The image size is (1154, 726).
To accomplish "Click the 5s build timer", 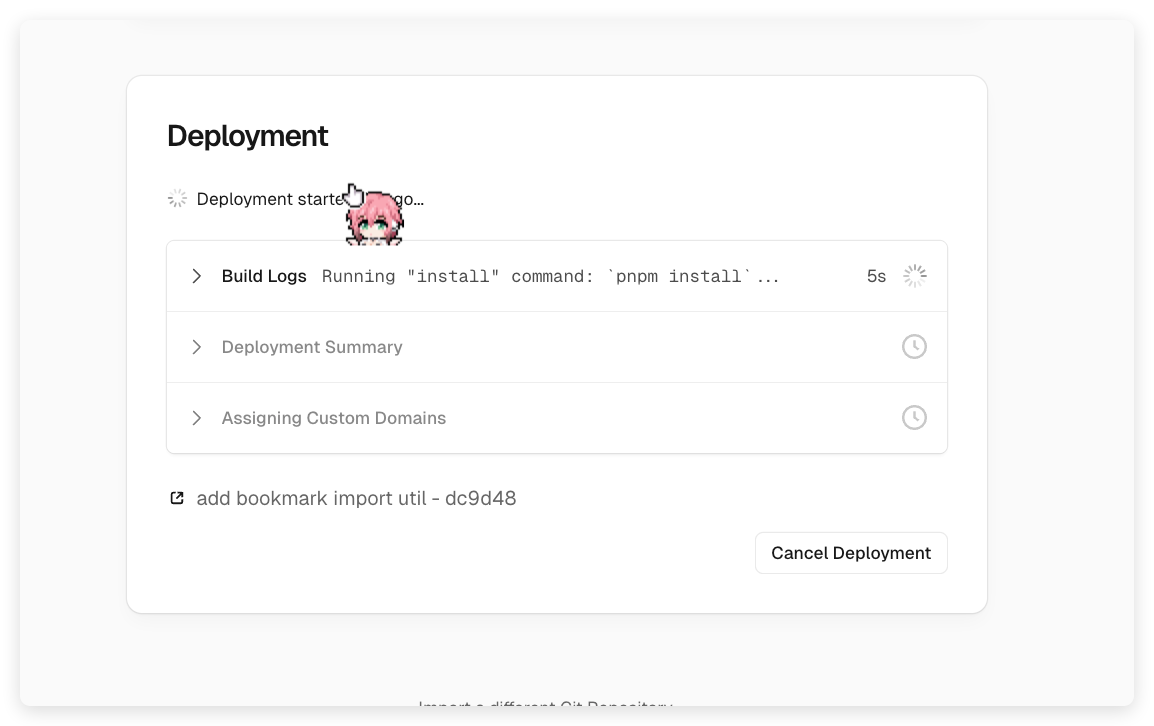I will tap(876, 276).
